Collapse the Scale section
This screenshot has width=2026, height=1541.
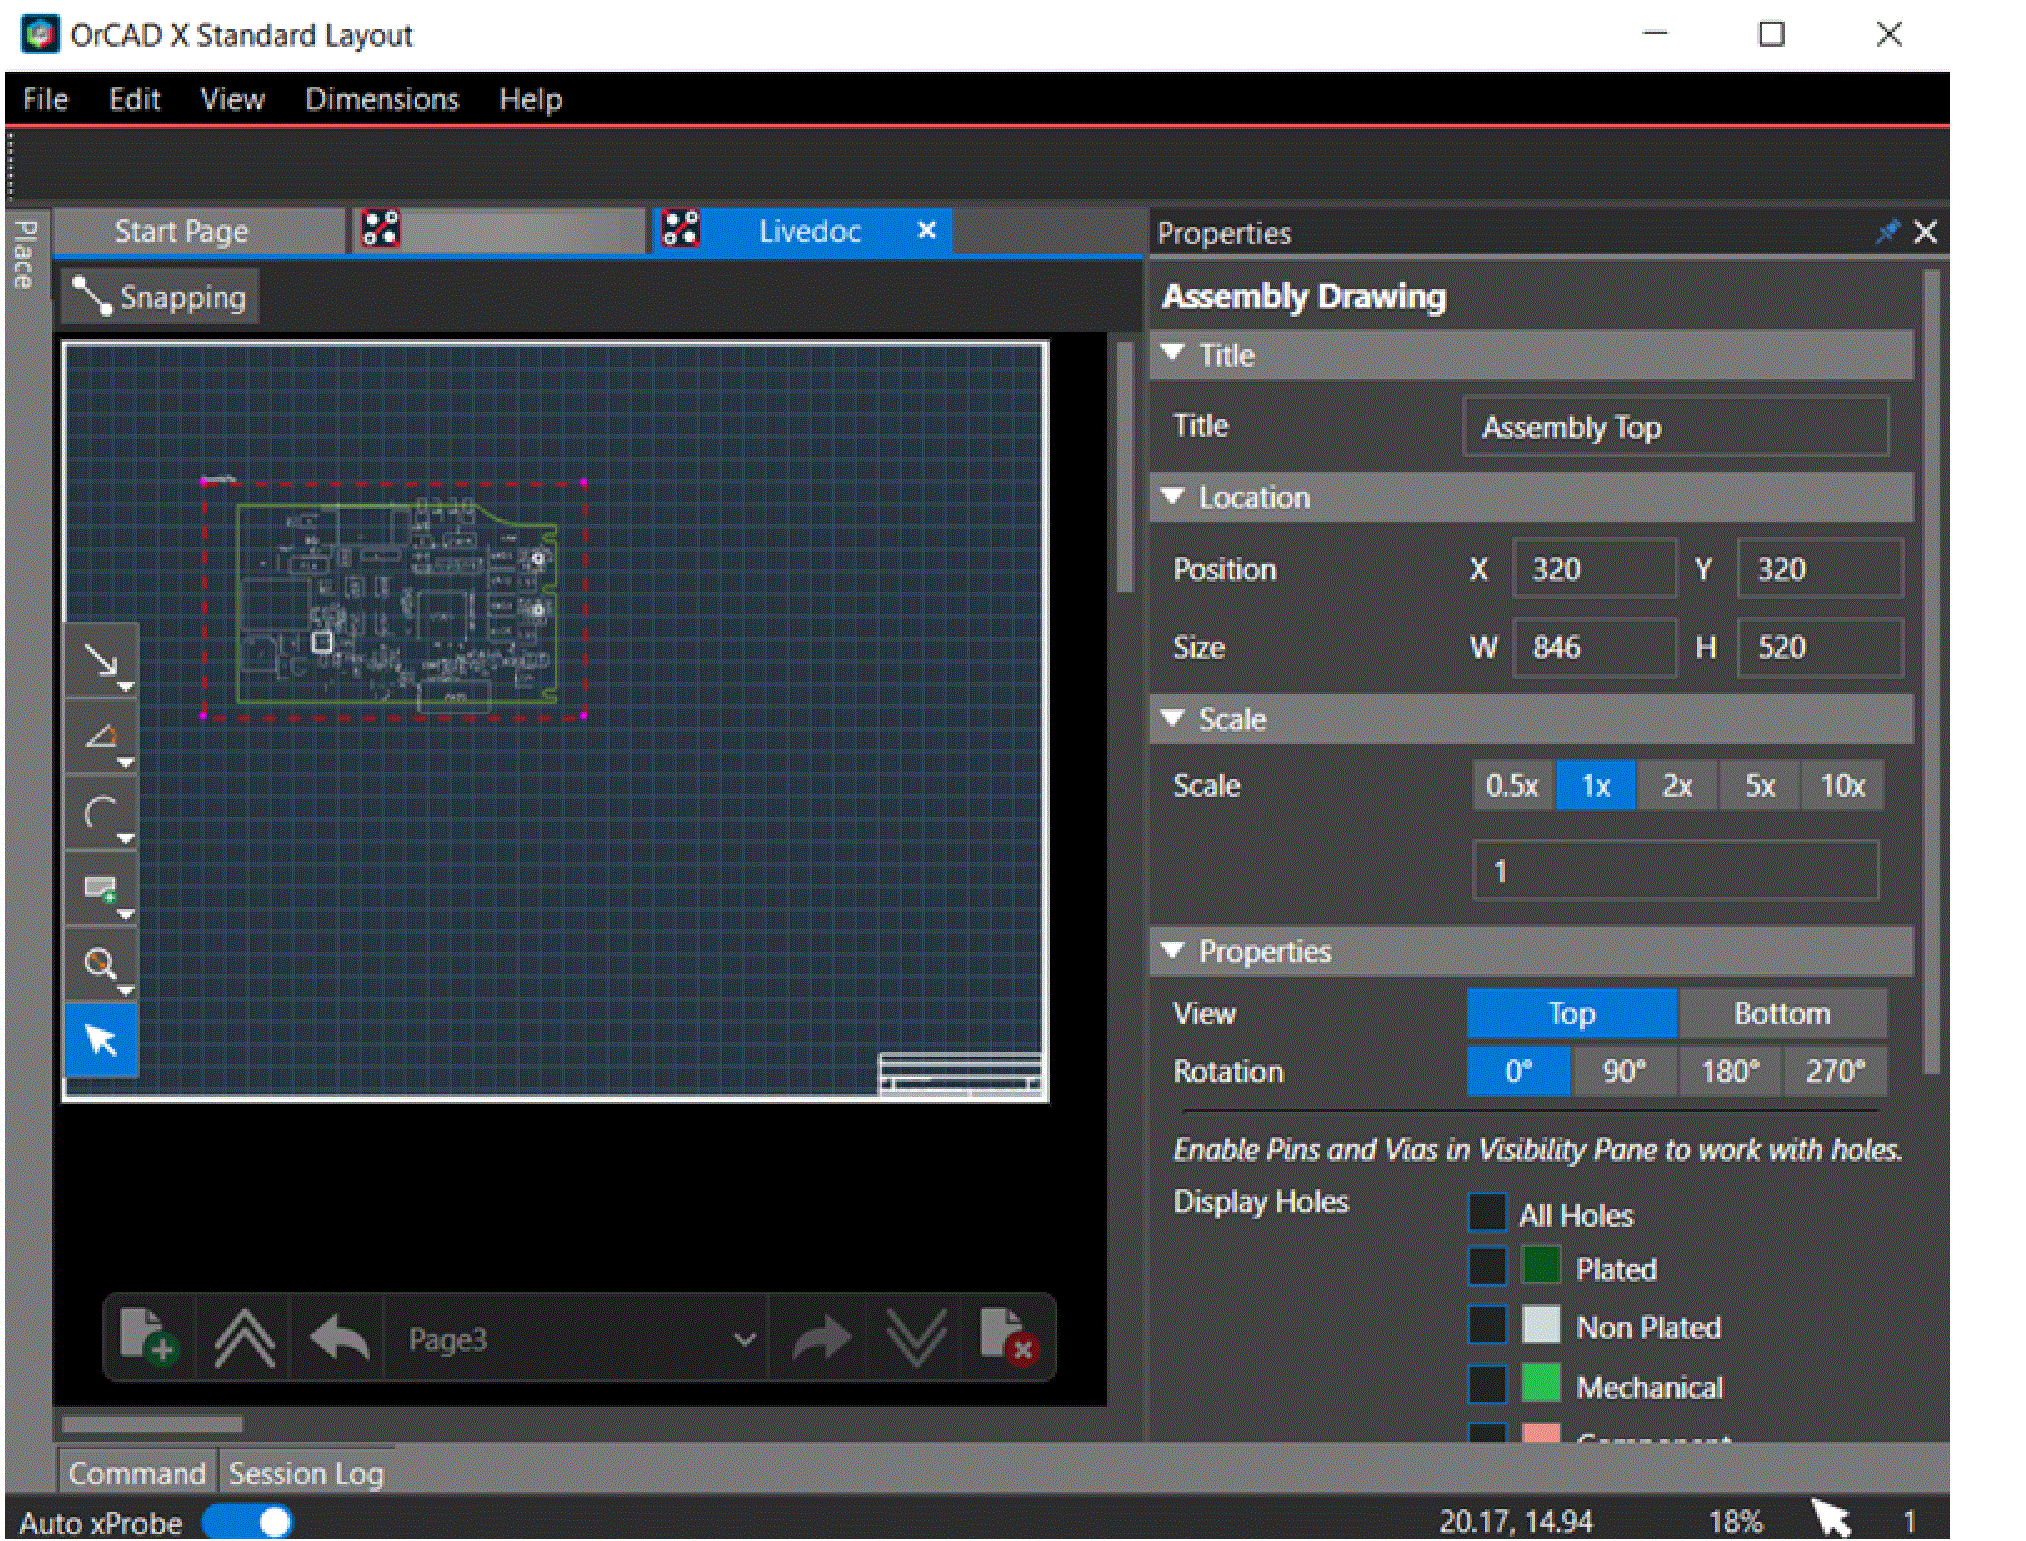(x=1174, y=717)
